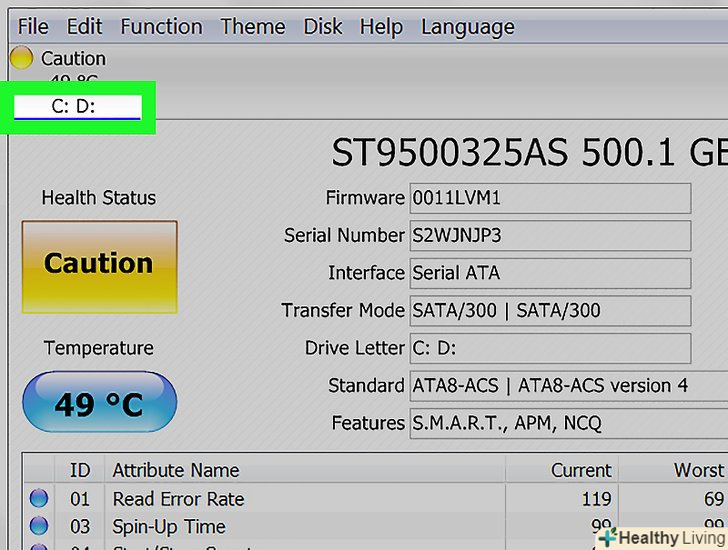The image size is (728, 550).
Task: Click the Interface field showing Serial ATA
Action: 550,273
